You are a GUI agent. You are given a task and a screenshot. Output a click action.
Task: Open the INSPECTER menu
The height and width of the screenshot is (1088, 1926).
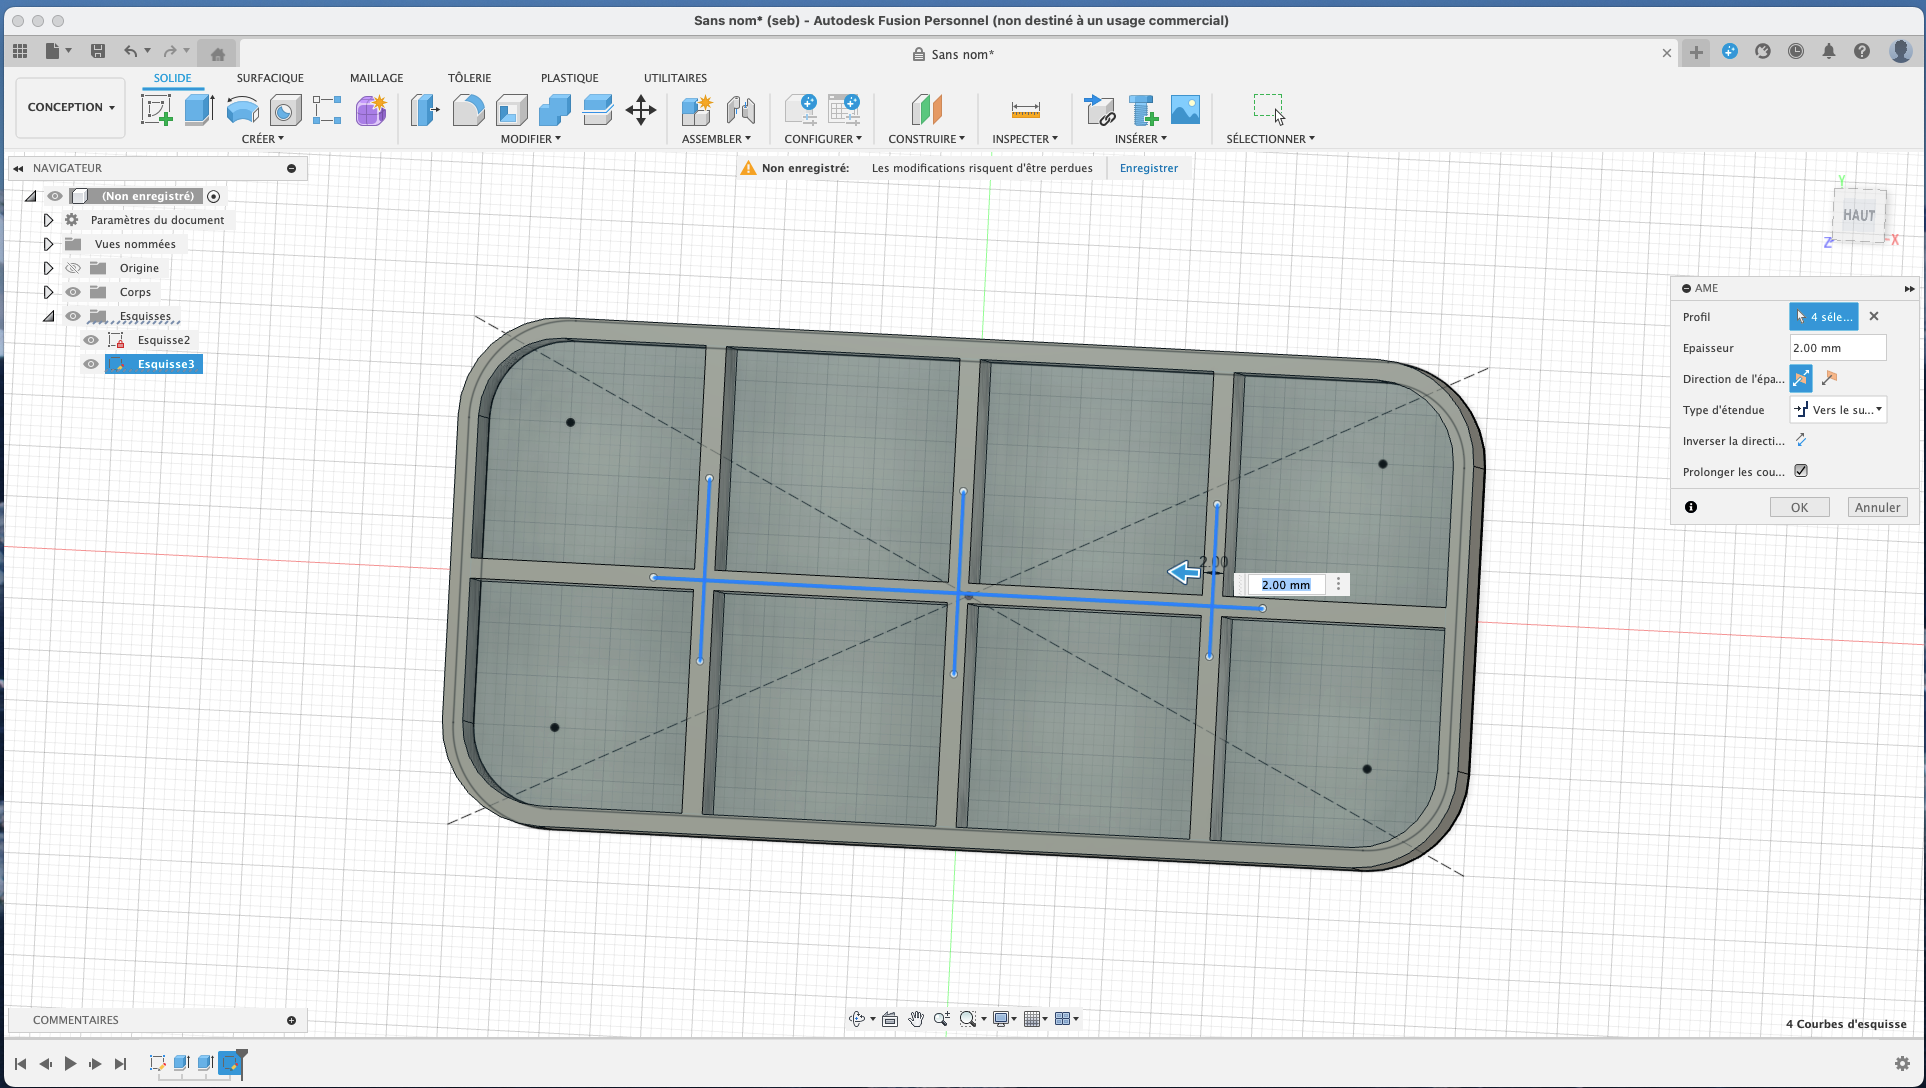coord(1025,139)
